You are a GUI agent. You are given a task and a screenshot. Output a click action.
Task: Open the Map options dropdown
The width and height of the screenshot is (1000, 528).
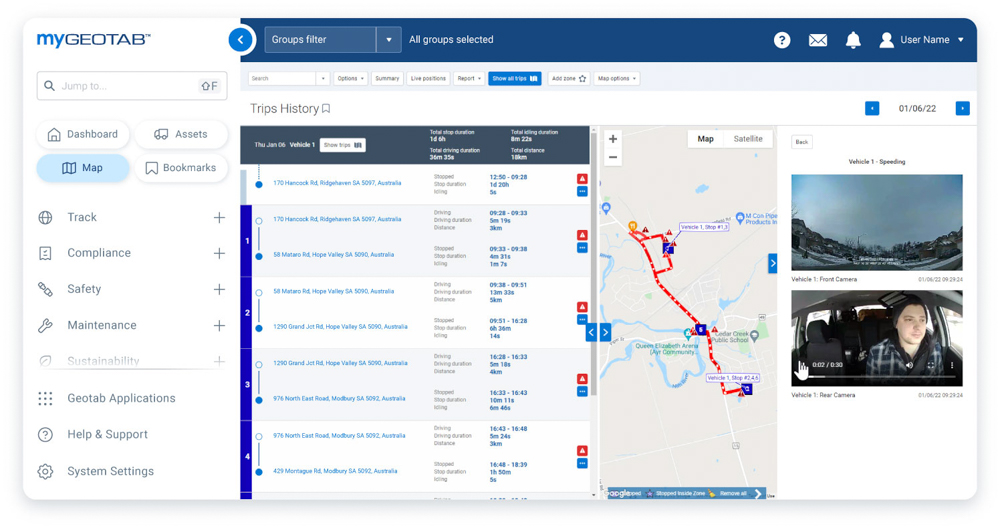coord(617,78)
